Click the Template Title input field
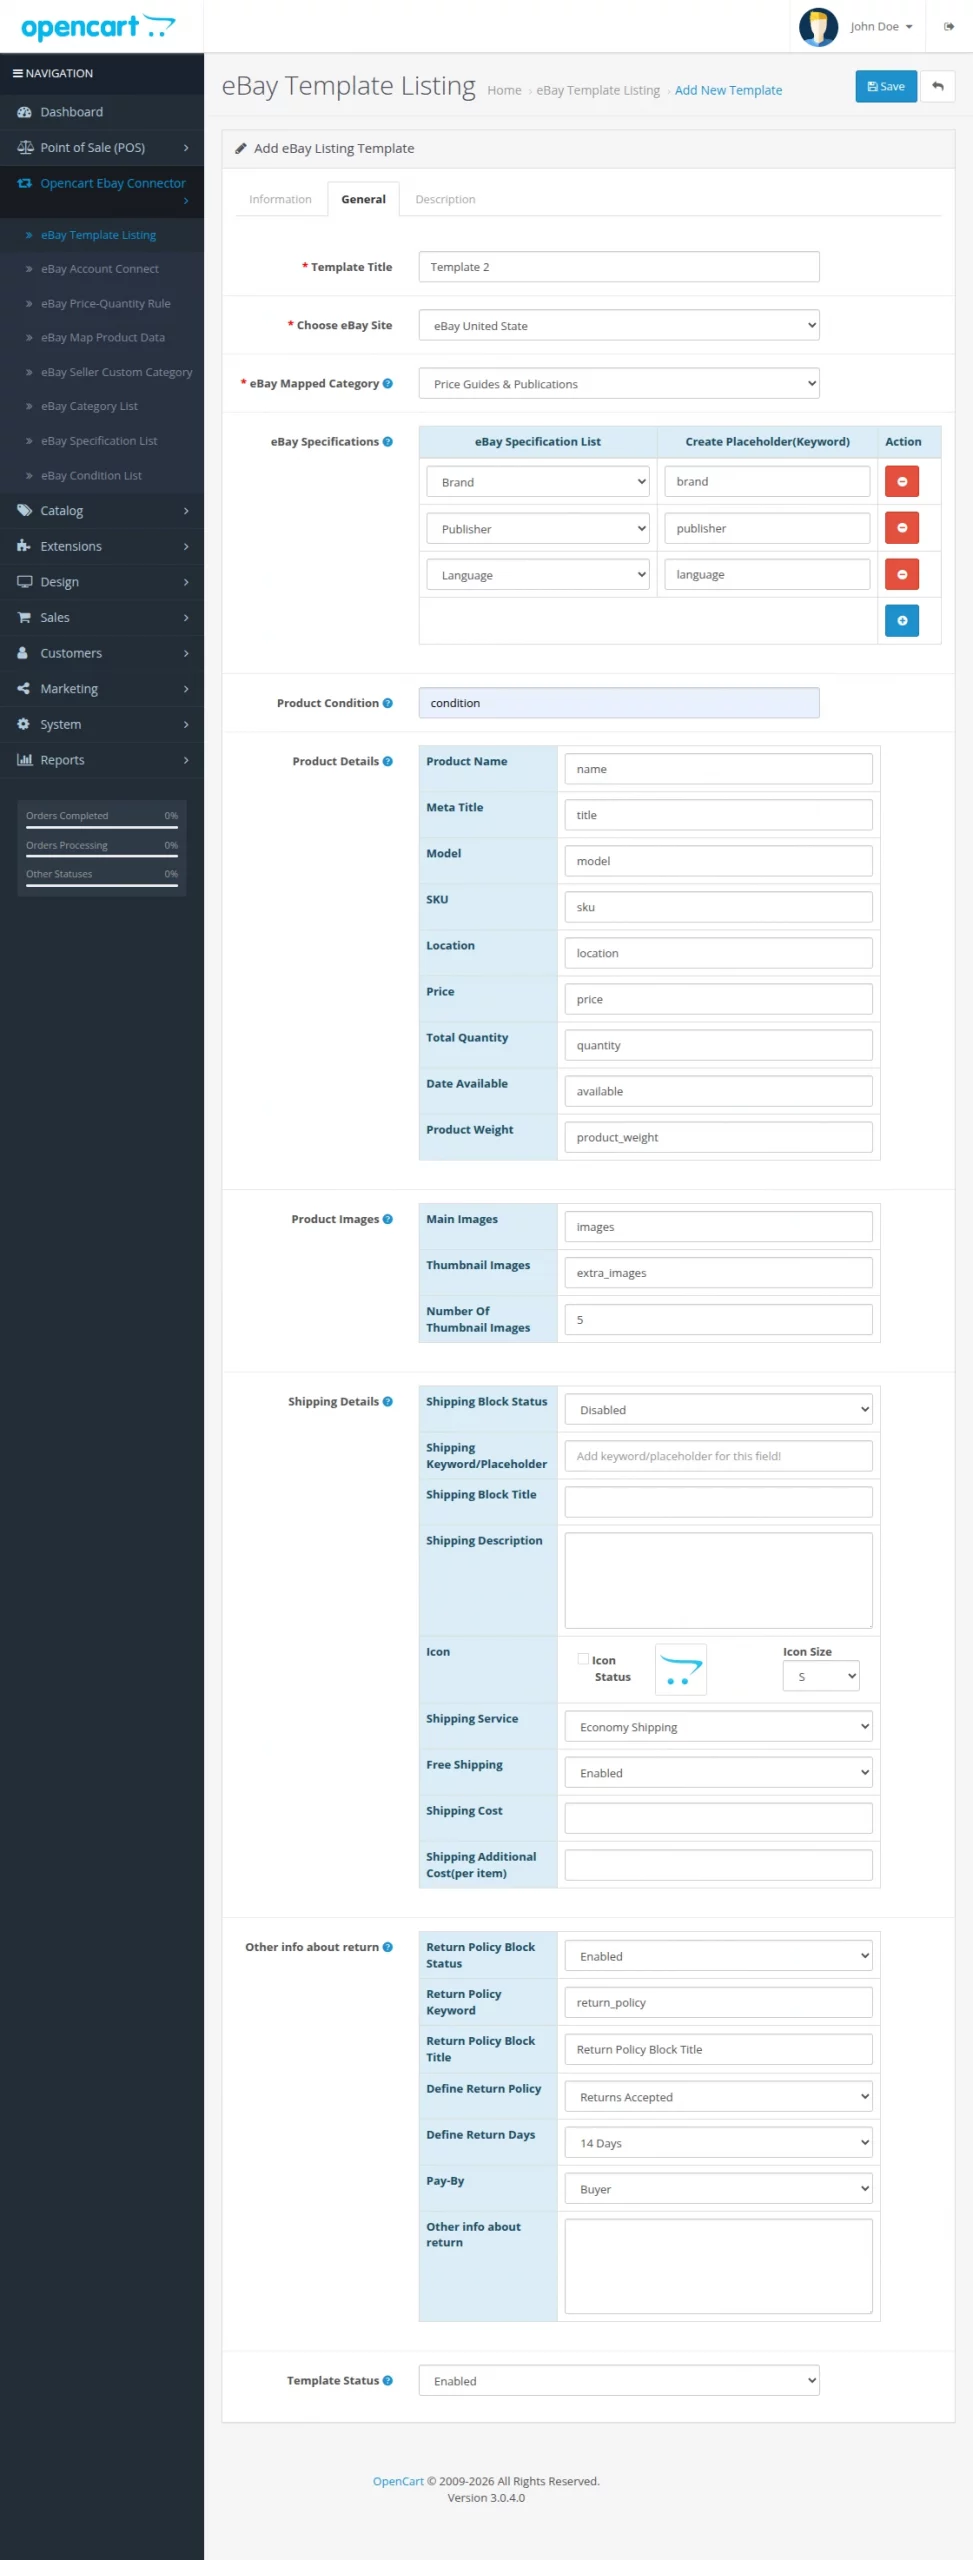 point(619,268)
